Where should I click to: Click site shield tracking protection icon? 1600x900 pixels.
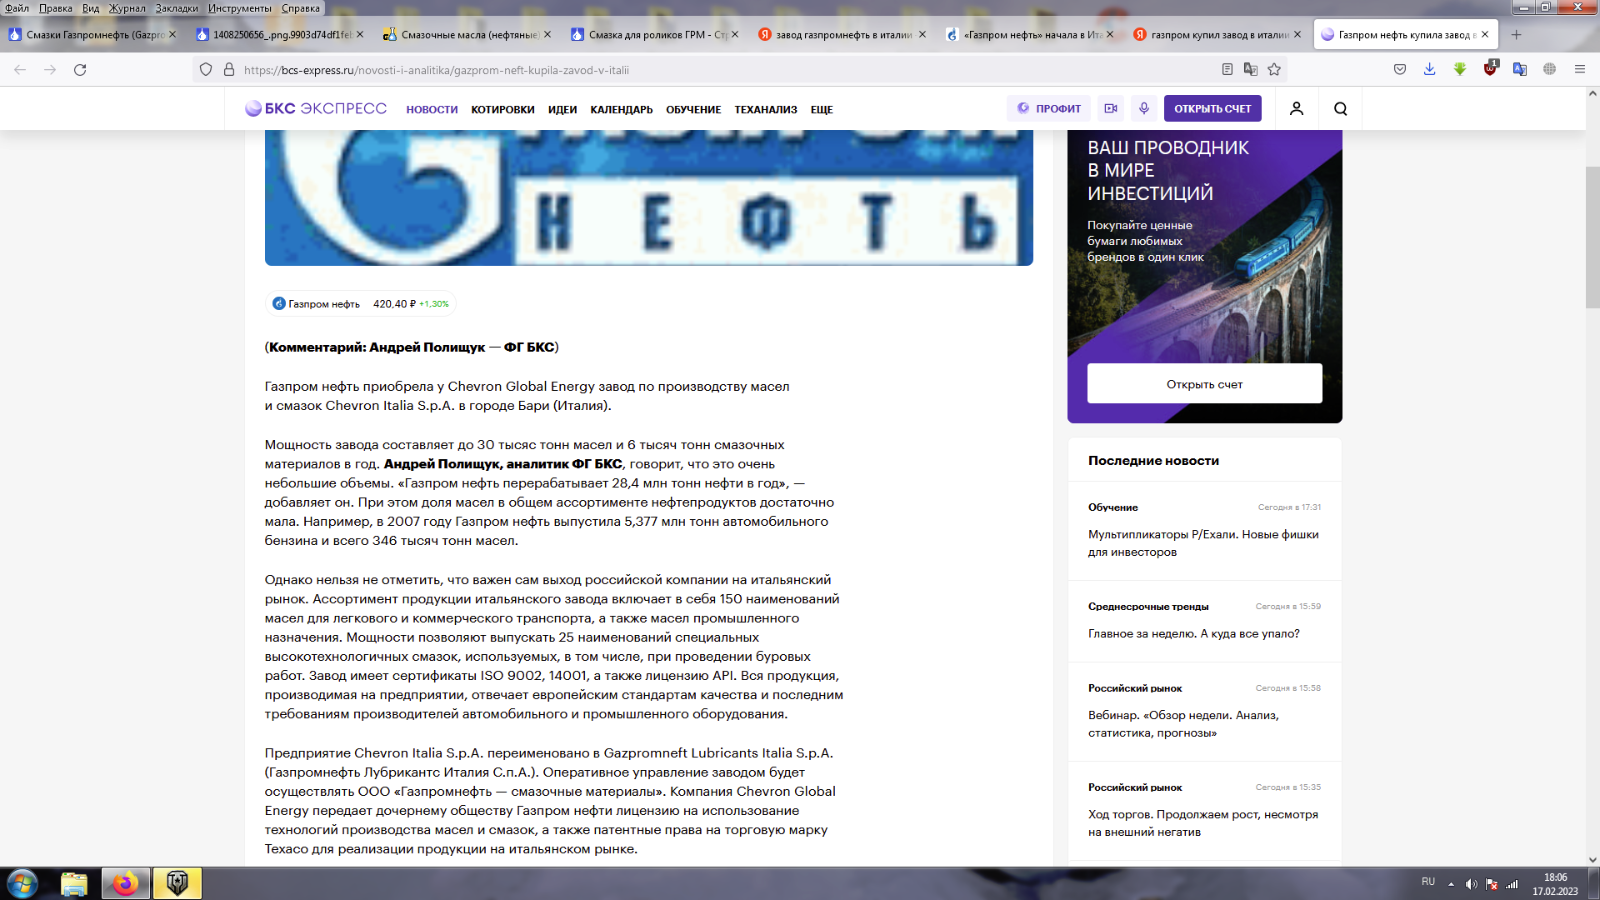(x=206, y=70)
